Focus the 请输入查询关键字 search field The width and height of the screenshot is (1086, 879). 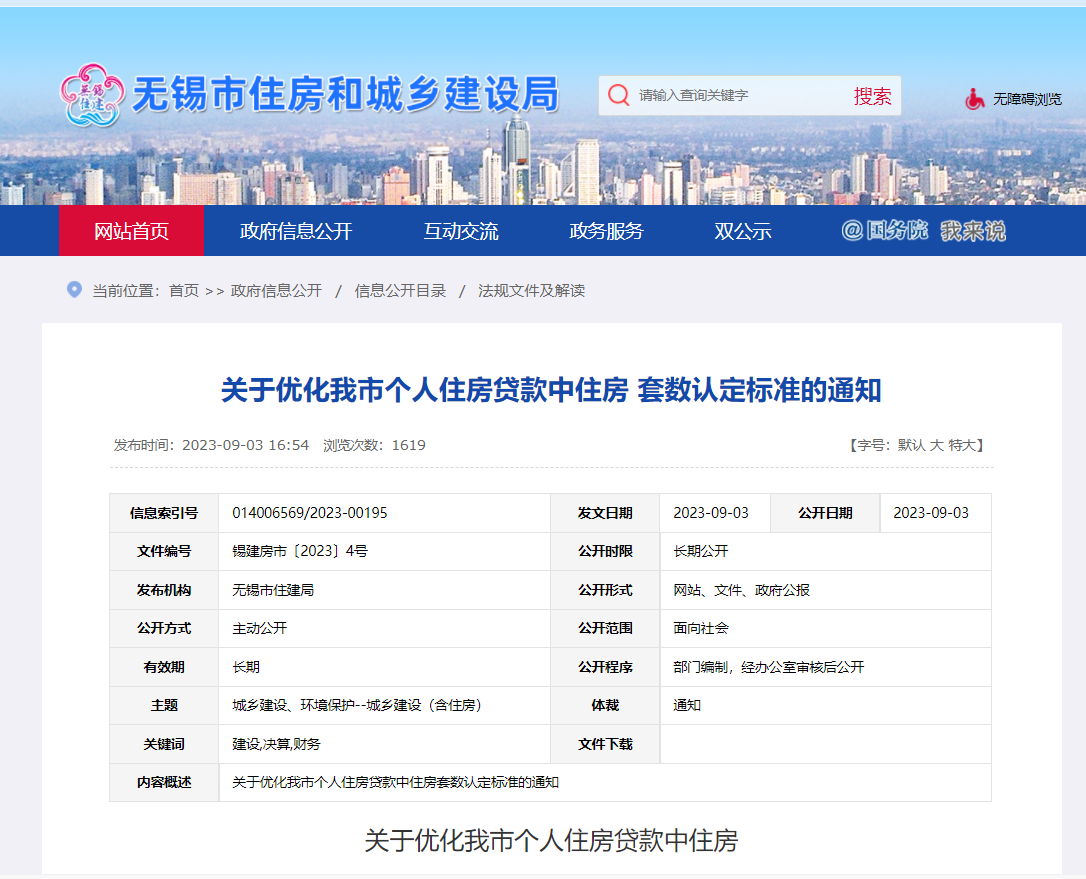click(735, 96)
